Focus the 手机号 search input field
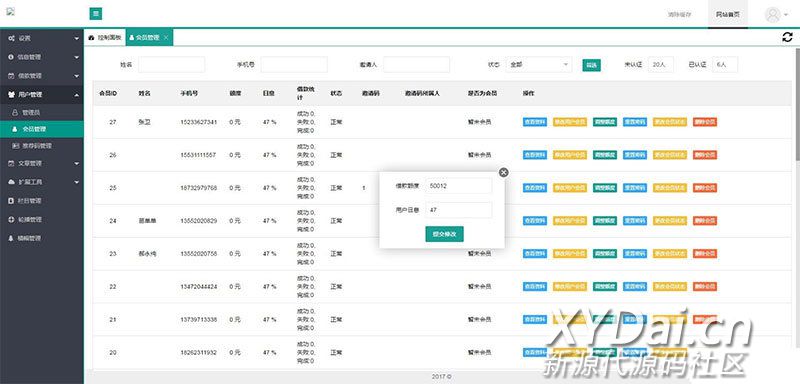This screenshot has height=384, width=800. point(294,65)
